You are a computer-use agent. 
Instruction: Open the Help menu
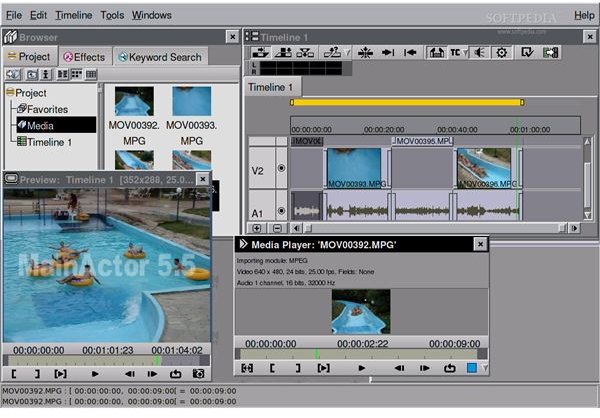584,15
